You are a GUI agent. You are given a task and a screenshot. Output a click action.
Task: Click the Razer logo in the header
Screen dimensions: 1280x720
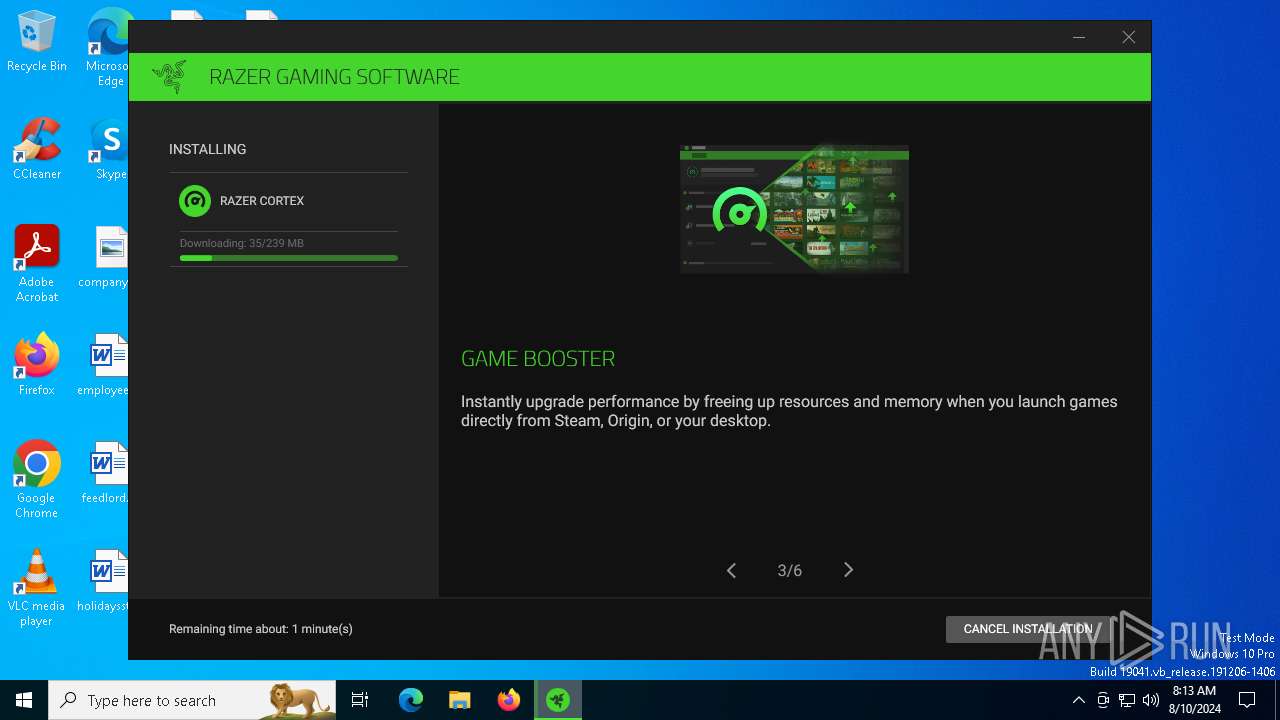point(169,77)
